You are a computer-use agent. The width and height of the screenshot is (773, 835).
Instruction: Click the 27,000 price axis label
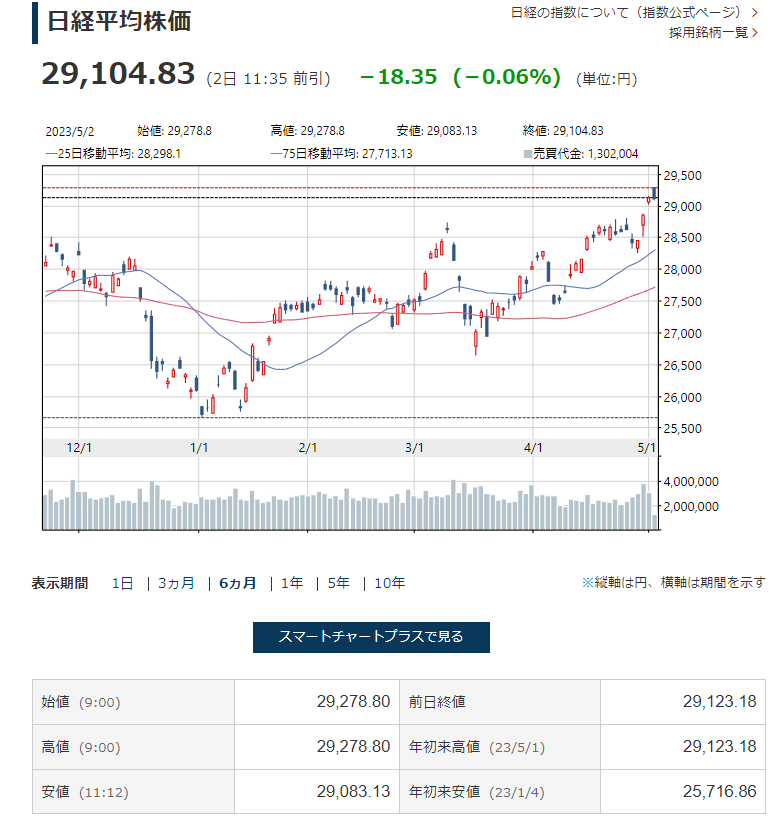(682, 333)
